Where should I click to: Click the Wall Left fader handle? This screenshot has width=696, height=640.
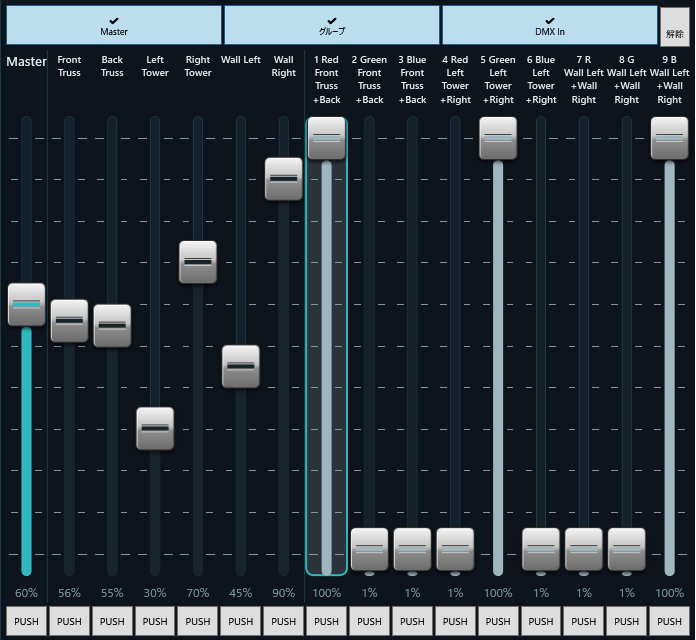(x=241, y=367)
